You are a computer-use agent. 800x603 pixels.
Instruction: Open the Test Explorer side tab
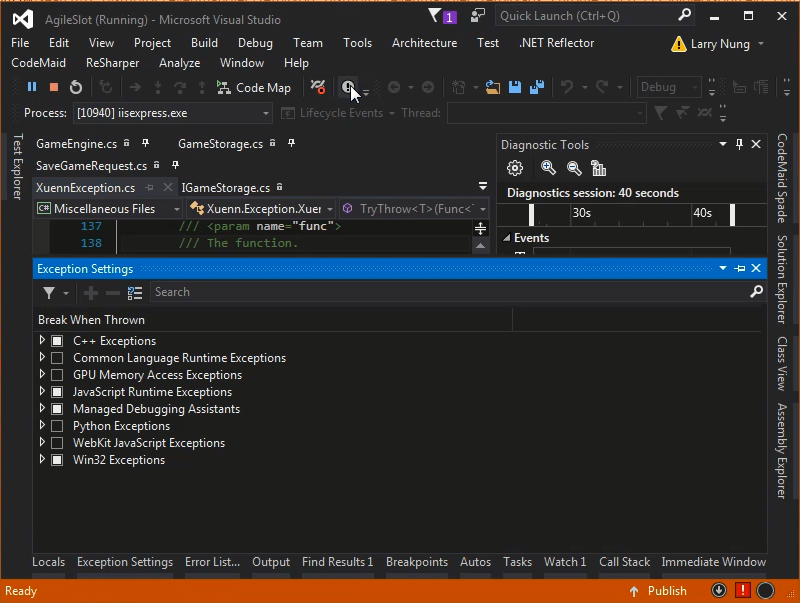click(17, 166)
